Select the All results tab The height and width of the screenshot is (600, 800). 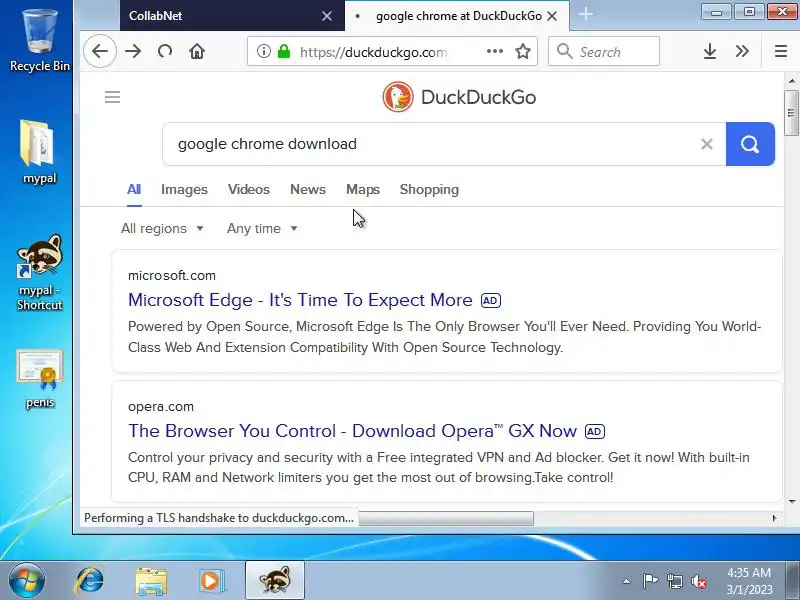pyautogui.click(x=134, y=189)
